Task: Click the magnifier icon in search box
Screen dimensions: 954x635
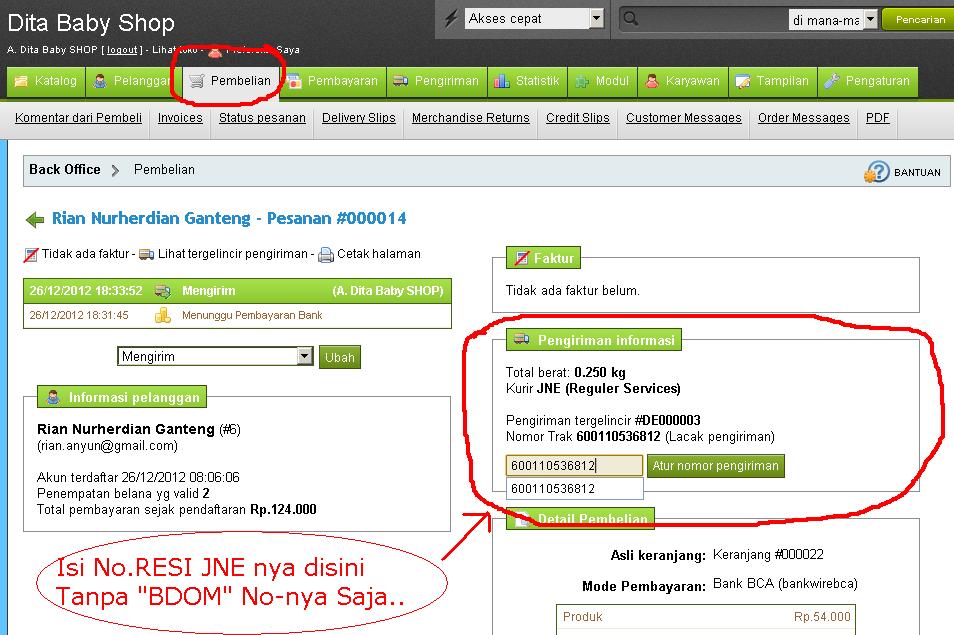Action: click(x=631, y=19)
